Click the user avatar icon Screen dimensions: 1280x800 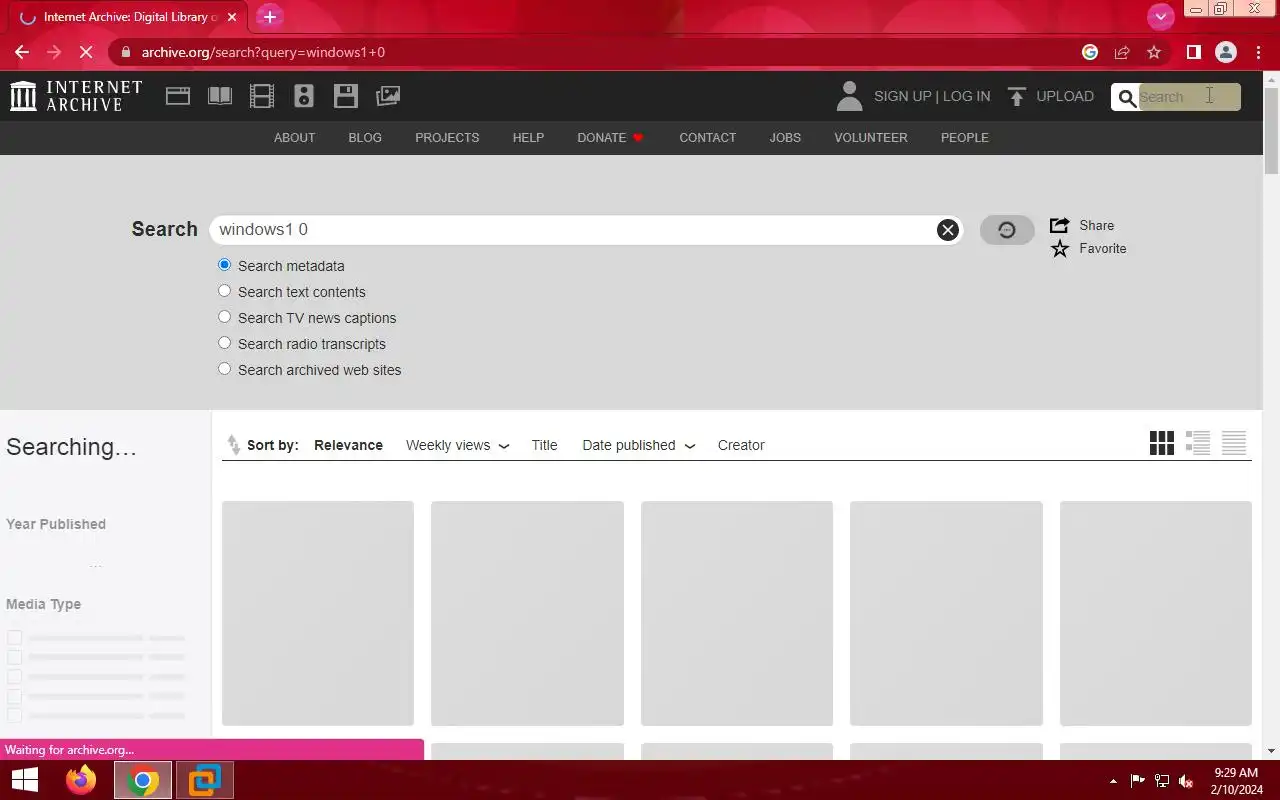(849, 96)
